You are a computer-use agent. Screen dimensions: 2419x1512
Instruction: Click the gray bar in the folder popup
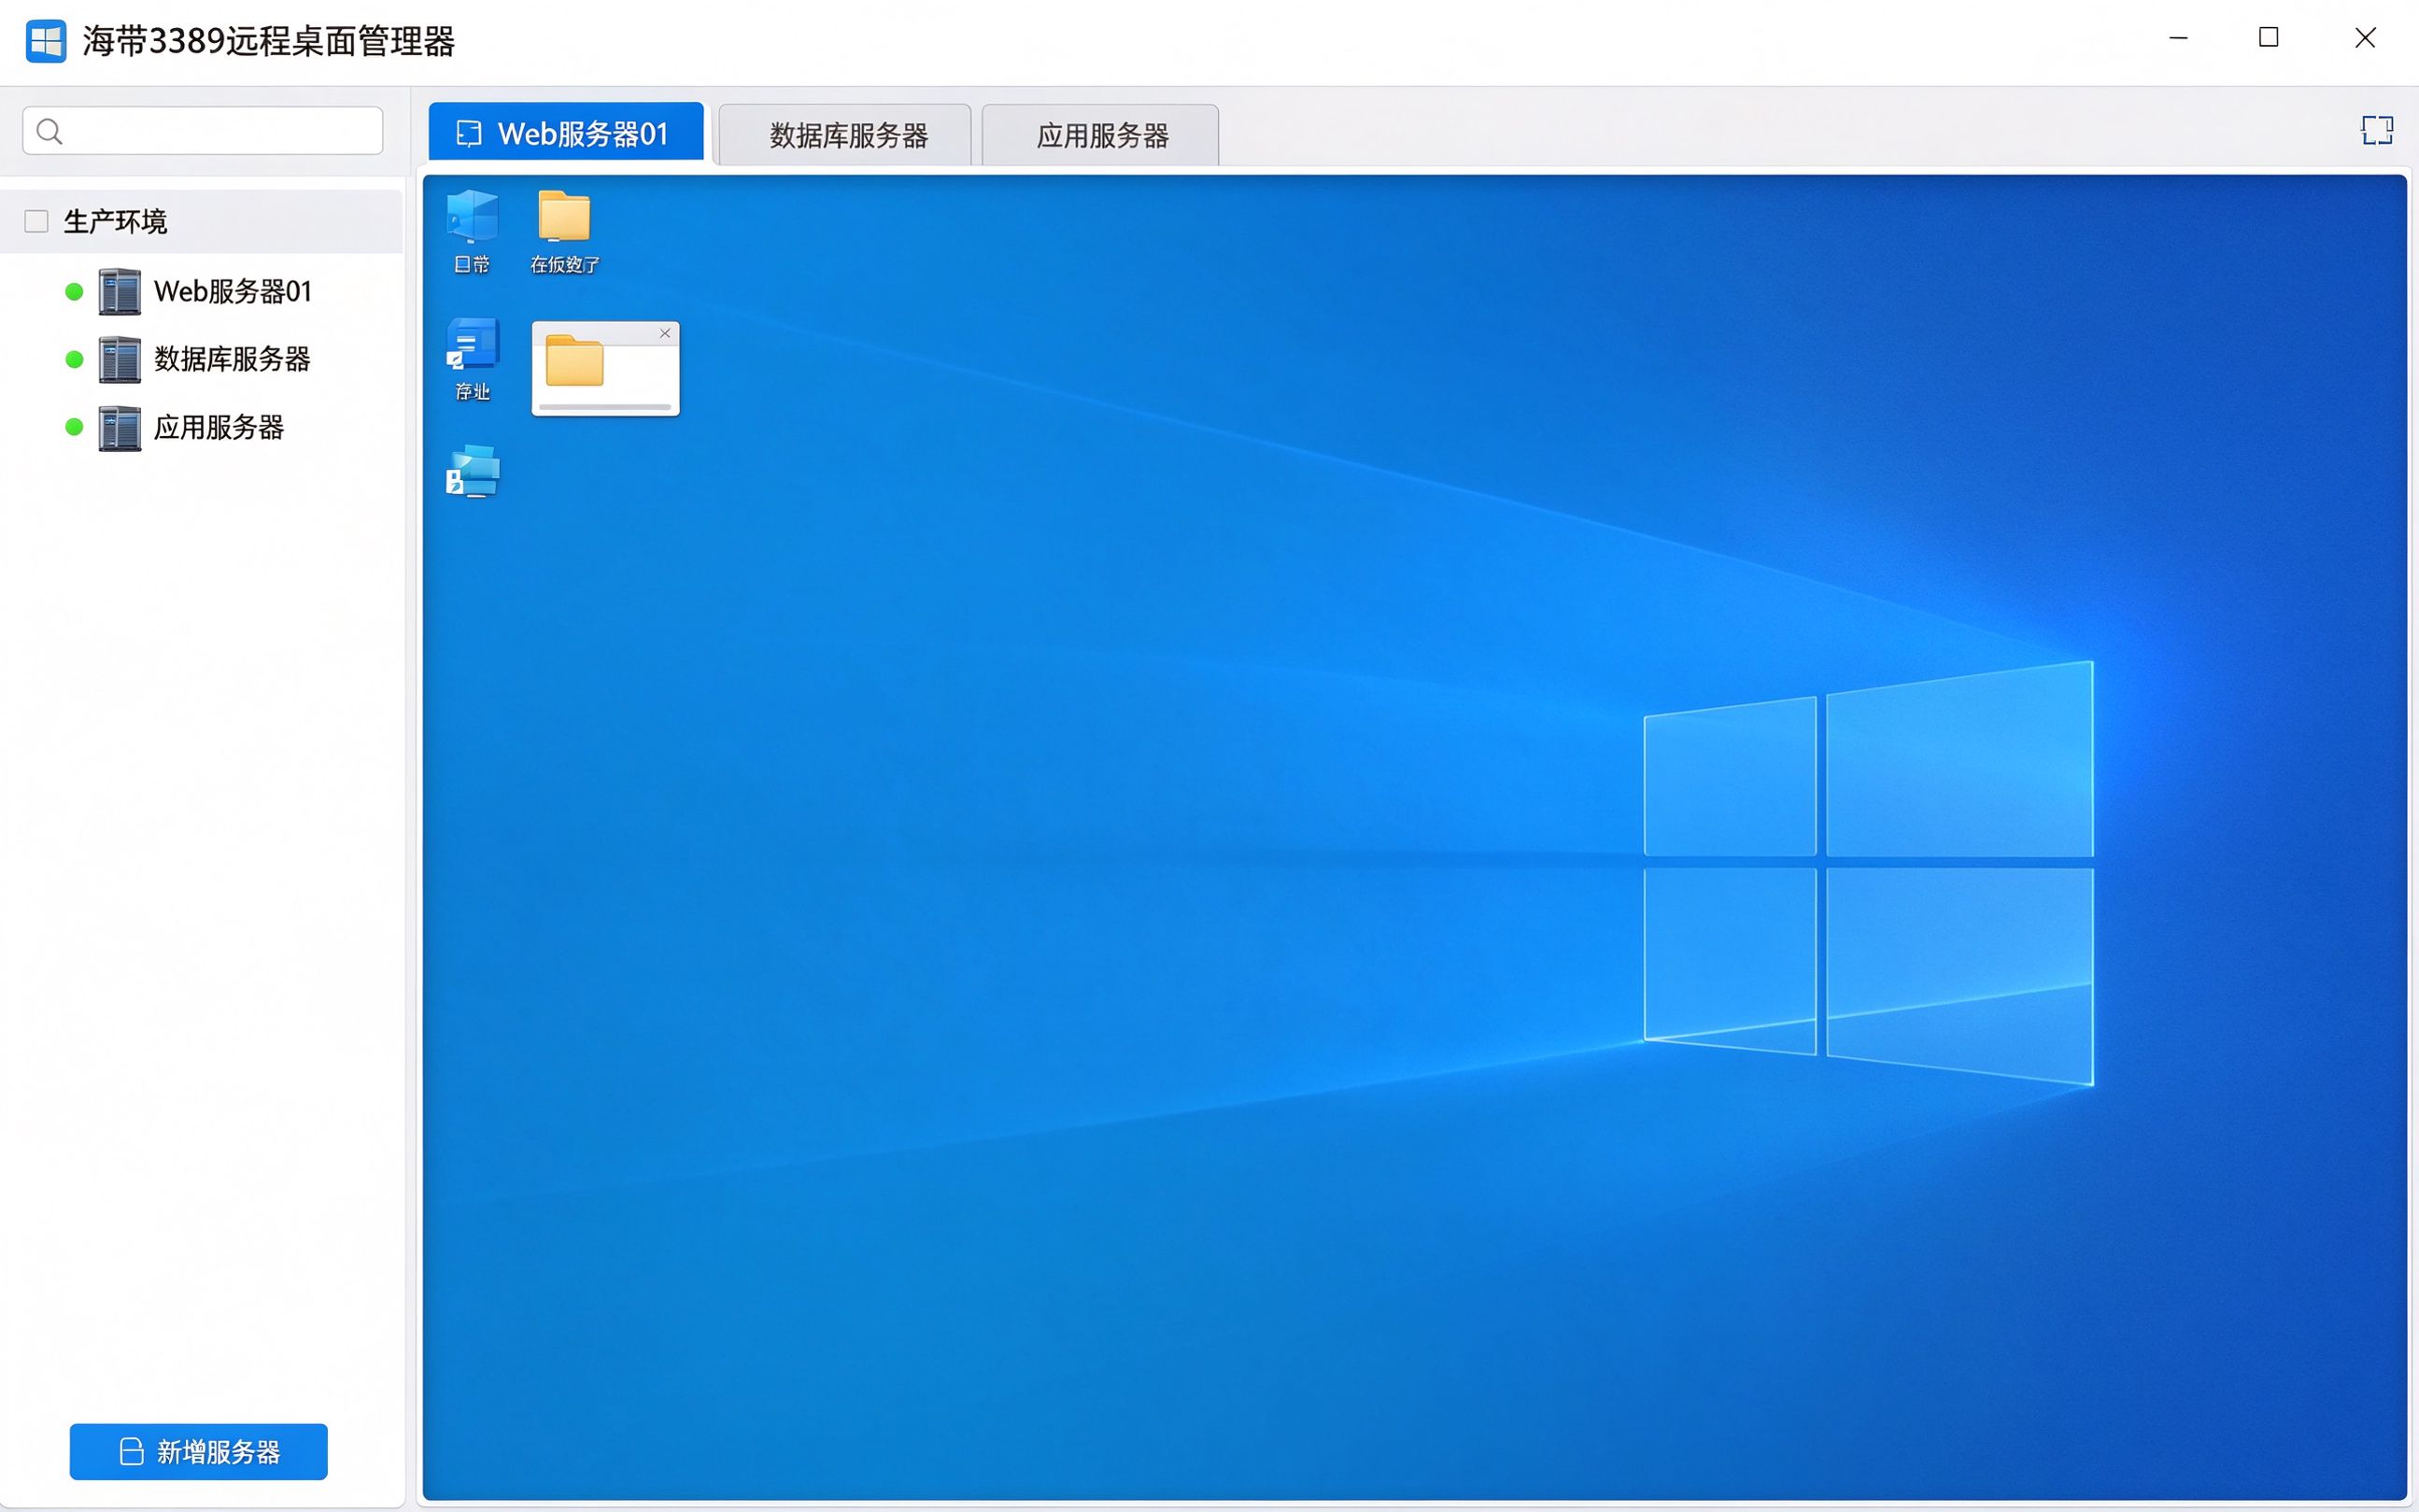point(605,407)
